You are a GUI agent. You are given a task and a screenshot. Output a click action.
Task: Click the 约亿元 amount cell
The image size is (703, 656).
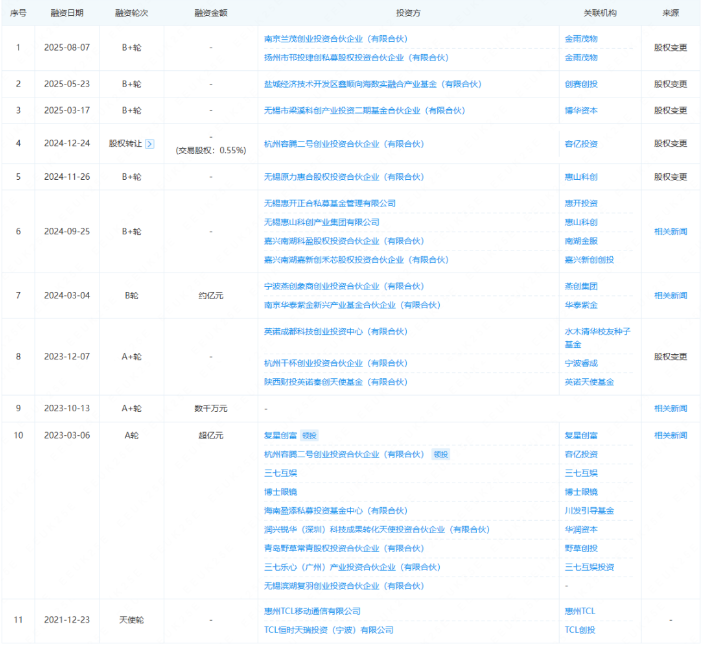(x=211, y=296)
